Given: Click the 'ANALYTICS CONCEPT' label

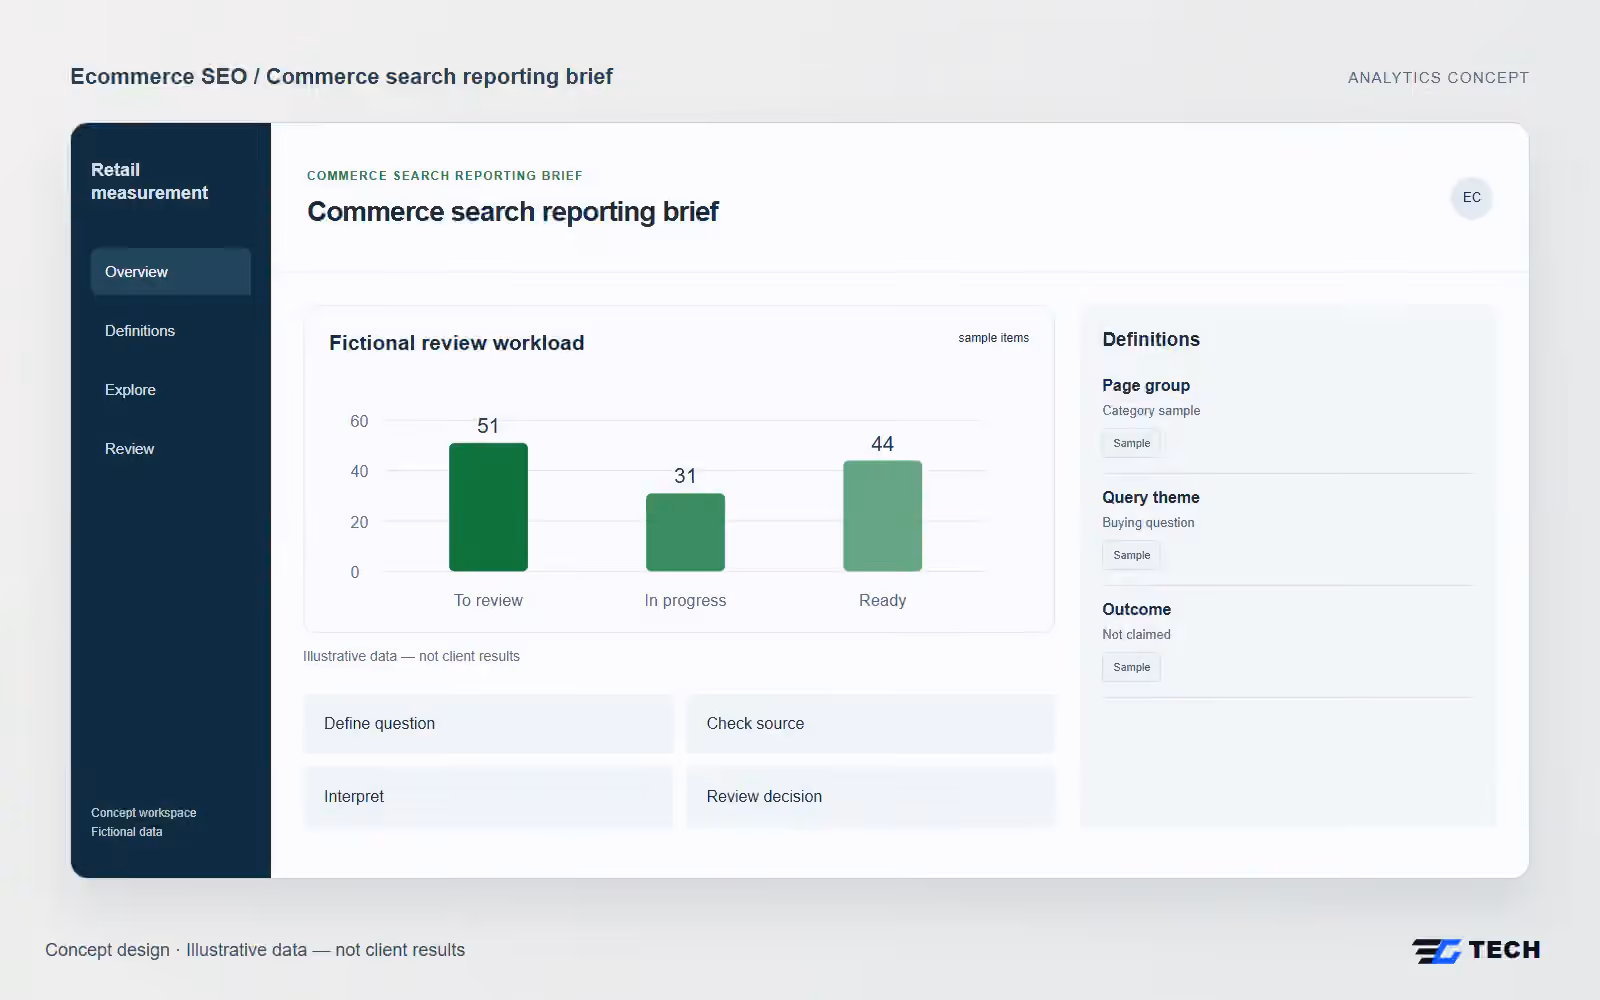Looking at the screenshot, I should [x=1438, y=78].
